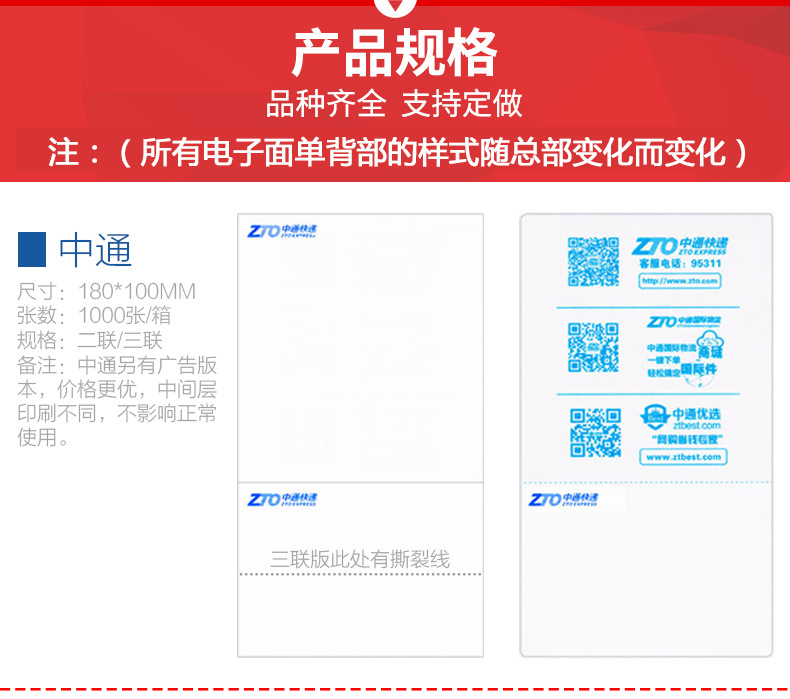Screen dimensions: 790x699
Task: Click ZTO logo atop the left label
Action: pos(282,231)
